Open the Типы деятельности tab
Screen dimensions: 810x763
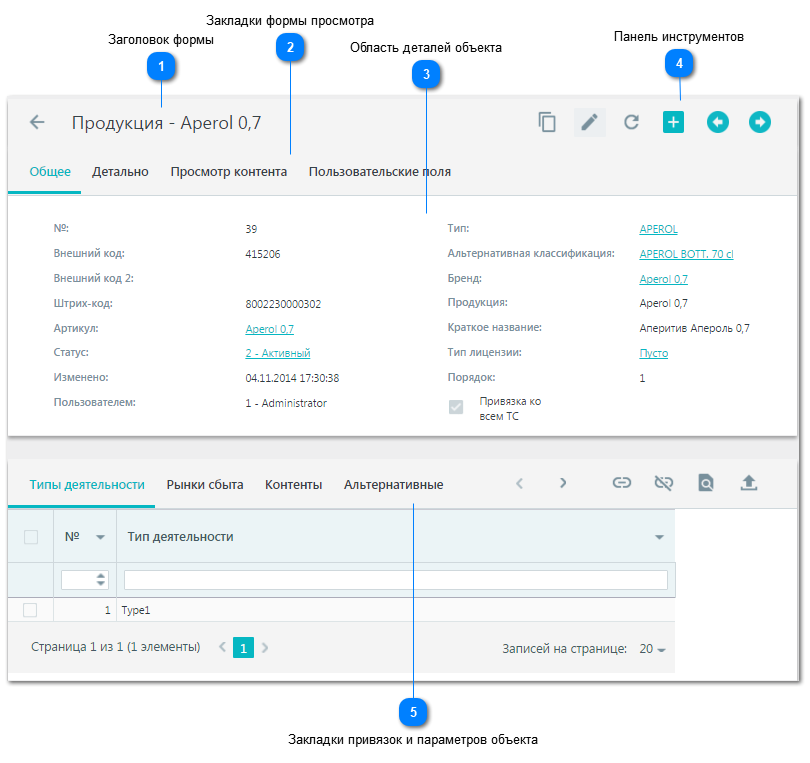pos(87,485)
